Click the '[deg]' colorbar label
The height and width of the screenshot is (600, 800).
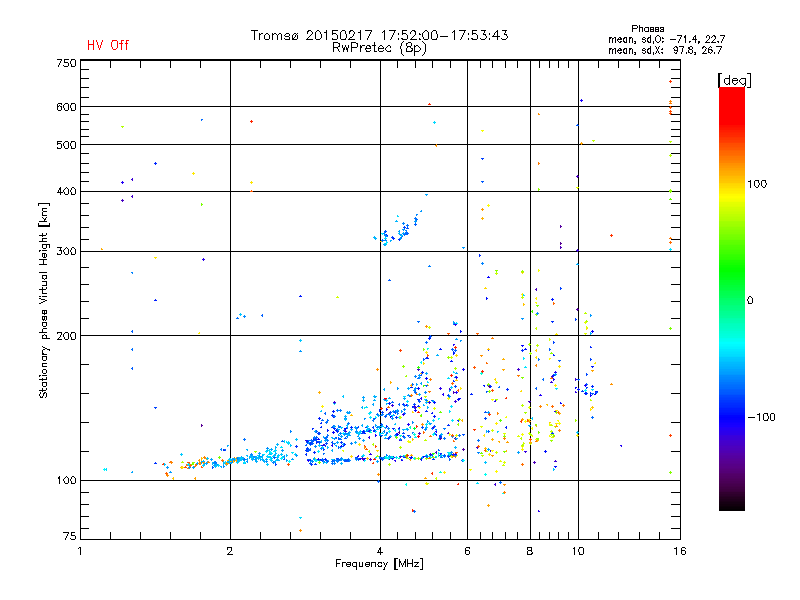point(734,80)
